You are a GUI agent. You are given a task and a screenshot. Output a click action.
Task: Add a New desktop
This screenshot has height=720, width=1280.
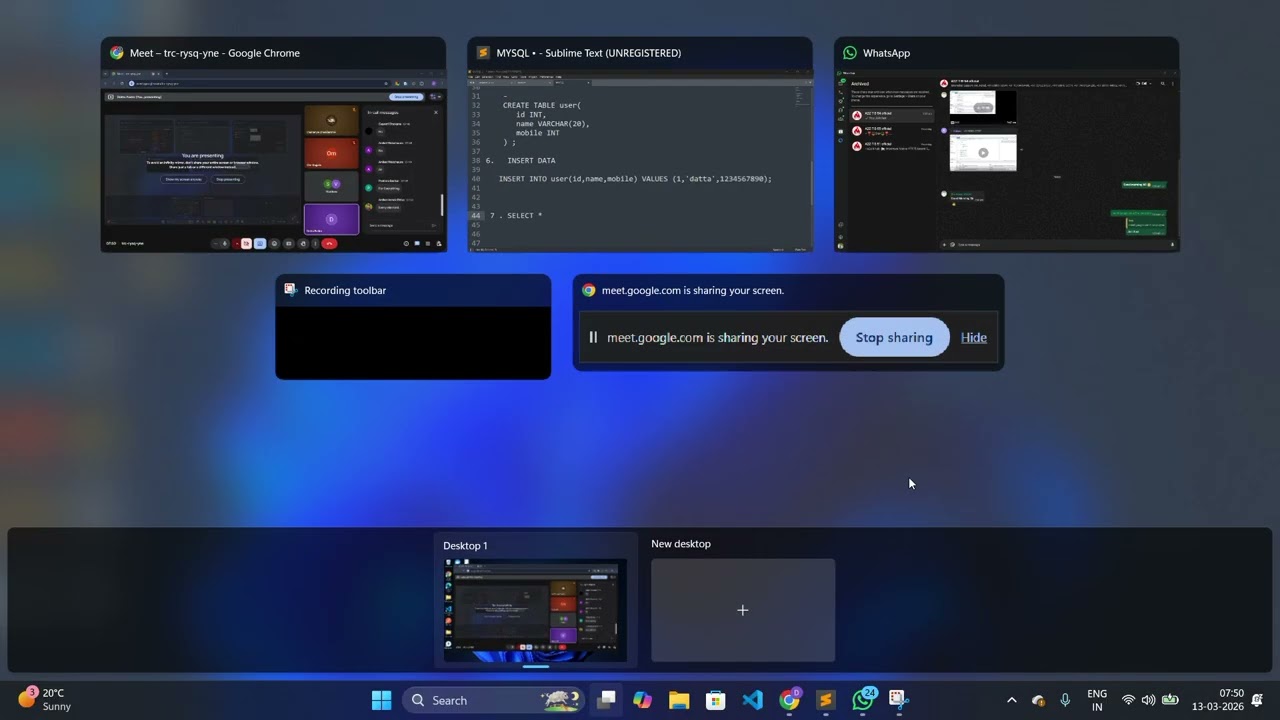[x=743, y=610]
